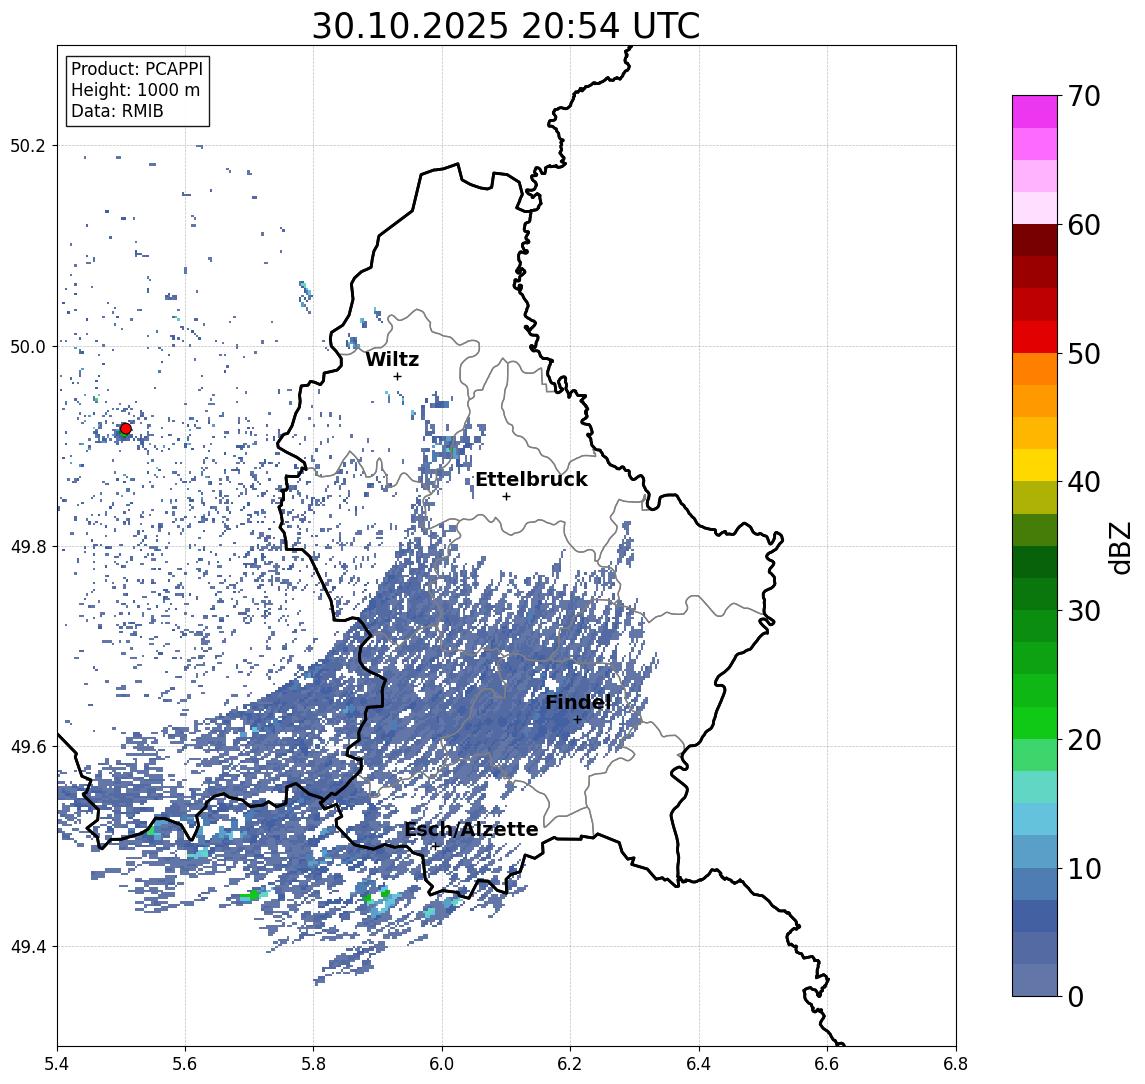Click the Height: 1000 m info line
Image resolution: width=1145 pixels, height=1084 pixels.
pyautogui.click(x=135, y=90)
